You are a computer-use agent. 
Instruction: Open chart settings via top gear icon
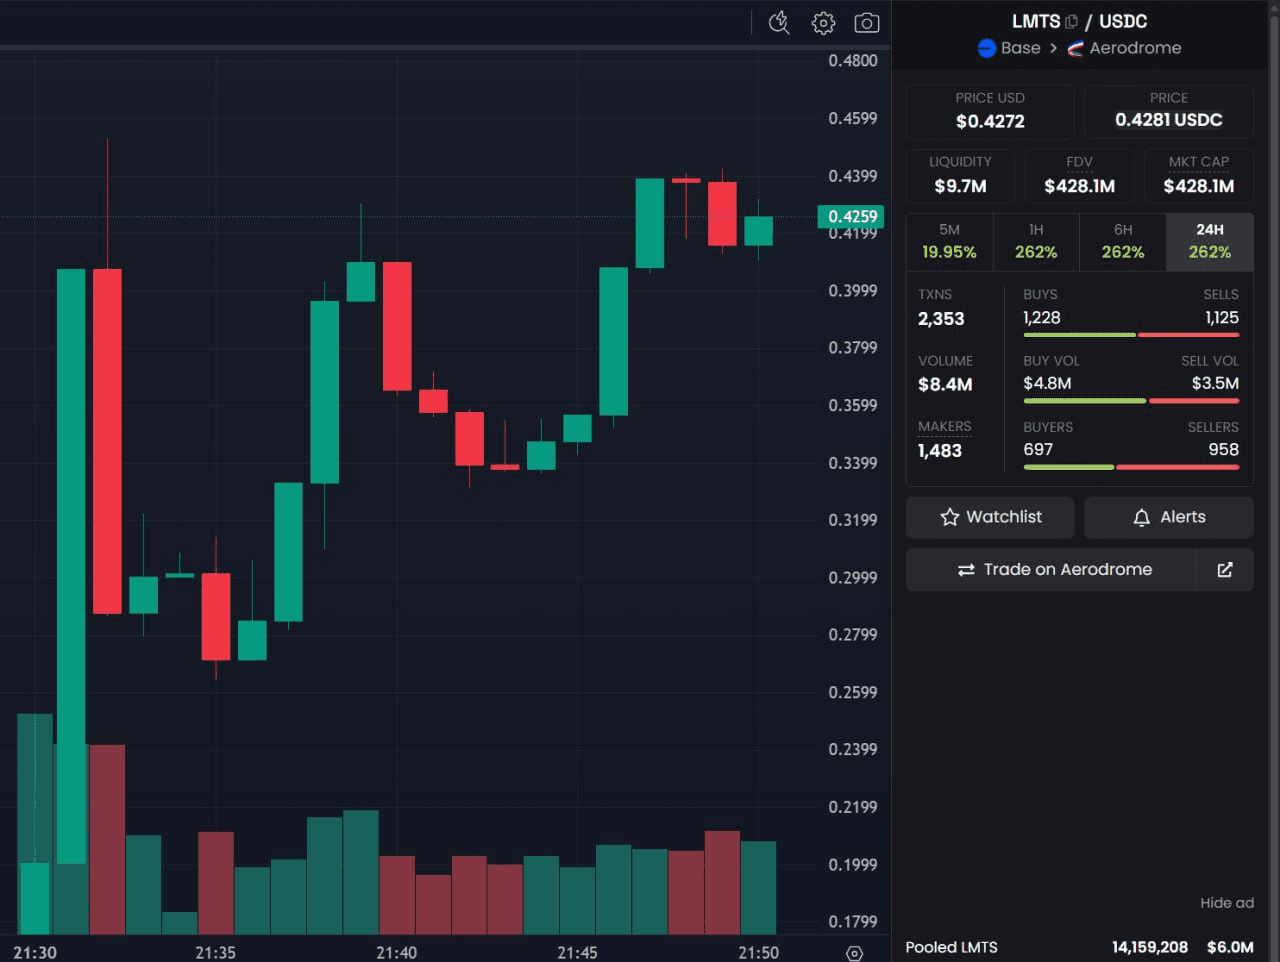(823, 23)
